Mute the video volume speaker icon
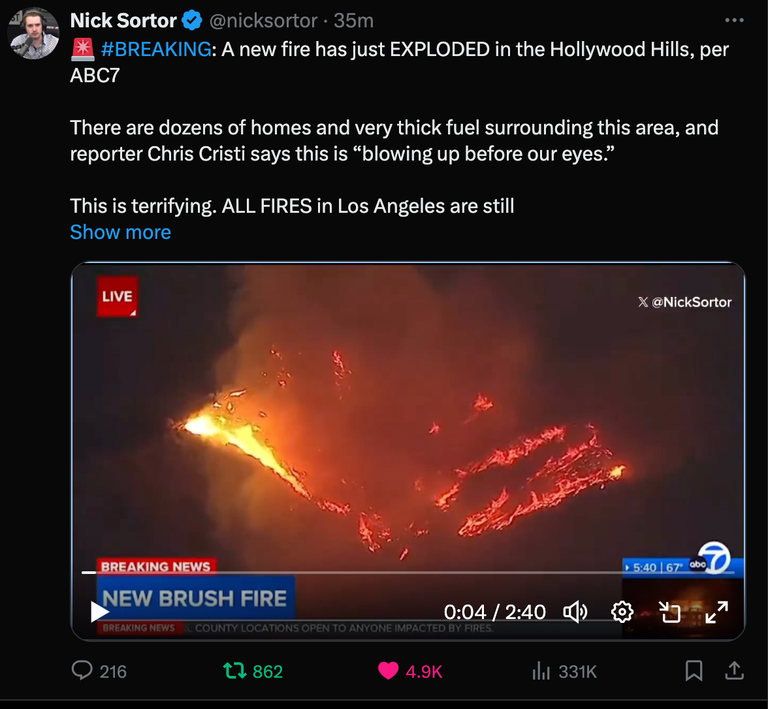This screenshot has height=709, width=768. tap(575, 612)
